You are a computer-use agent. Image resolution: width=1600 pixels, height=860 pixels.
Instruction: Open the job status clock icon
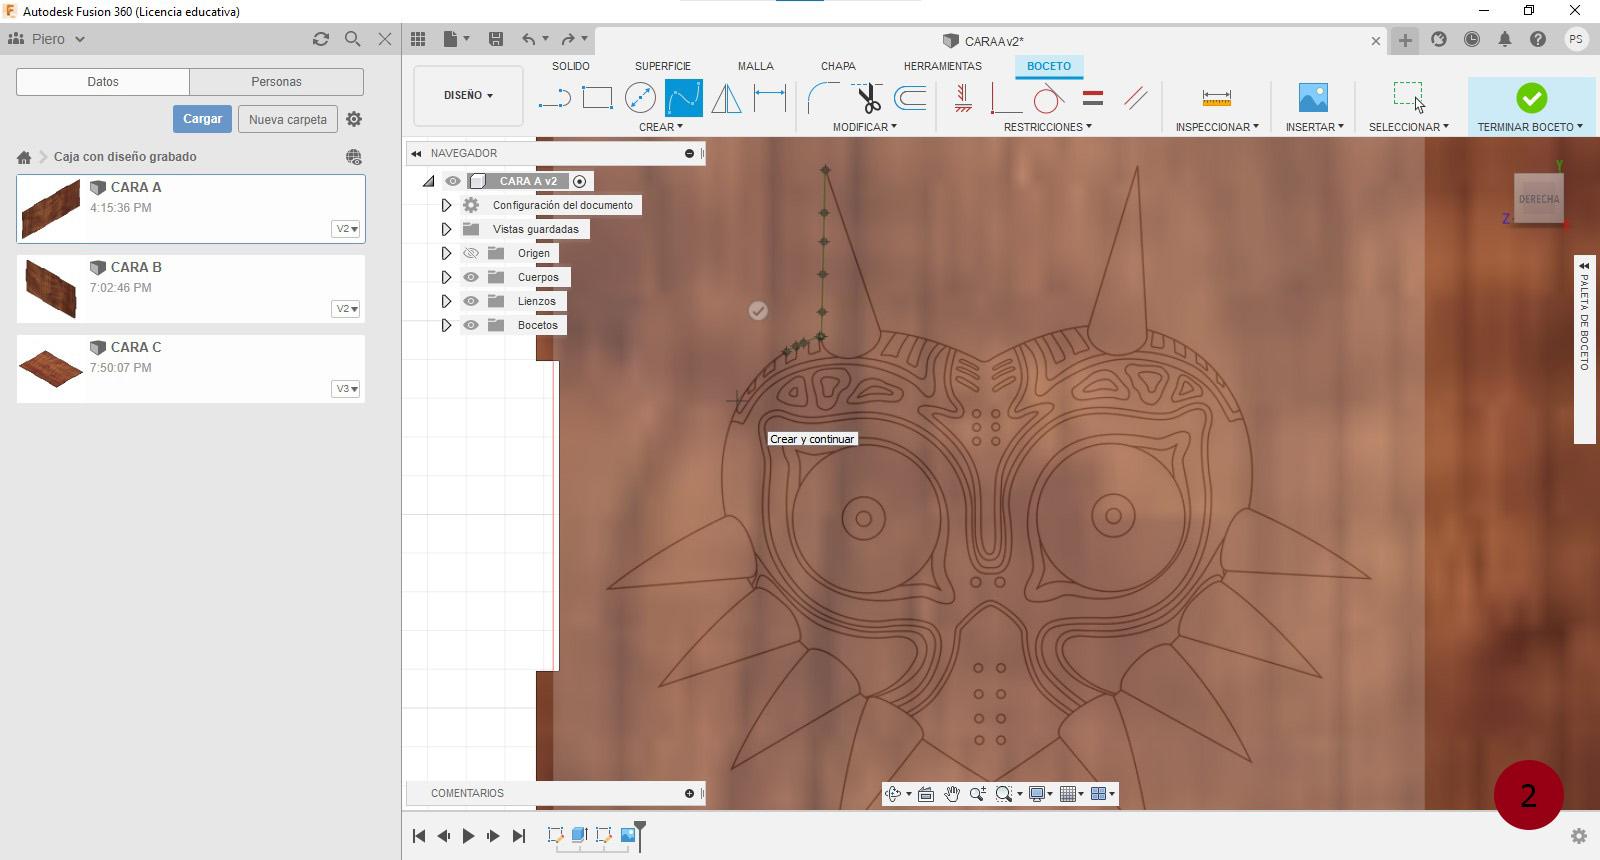1472,39
